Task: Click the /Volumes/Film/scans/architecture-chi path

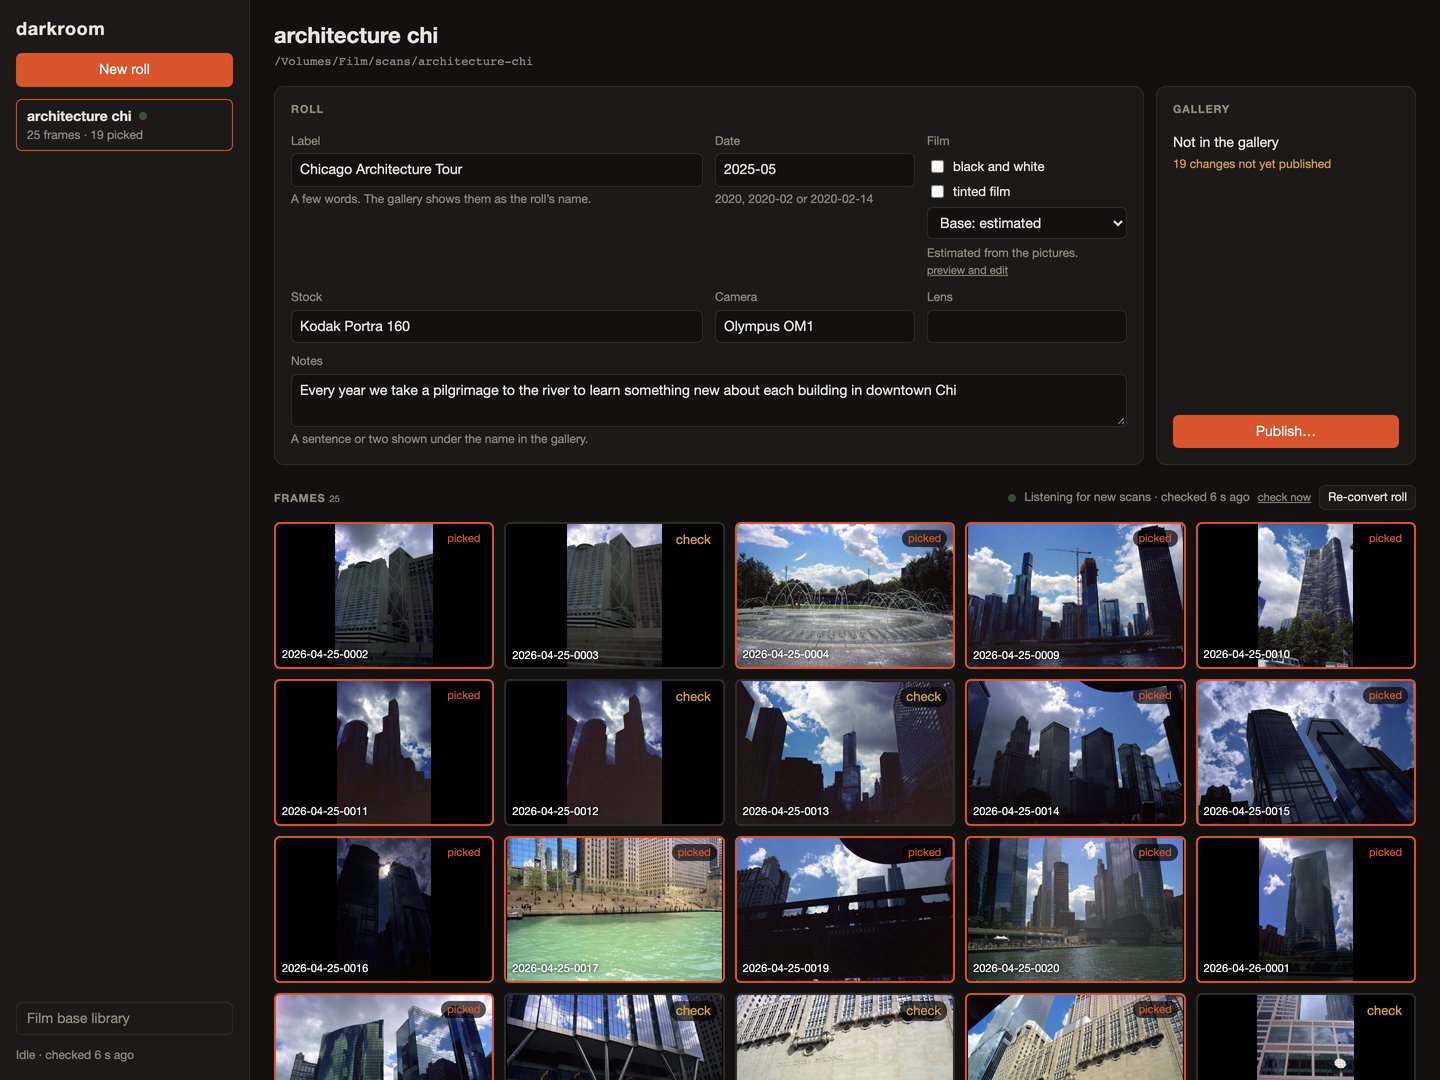Action: click(404, 62)
